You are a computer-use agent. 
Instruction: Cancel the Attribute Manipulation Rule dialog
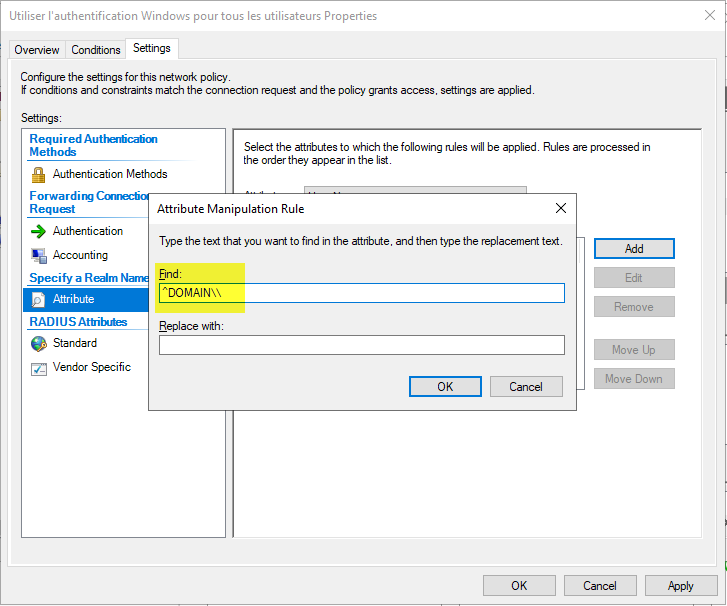pos(526,386)
